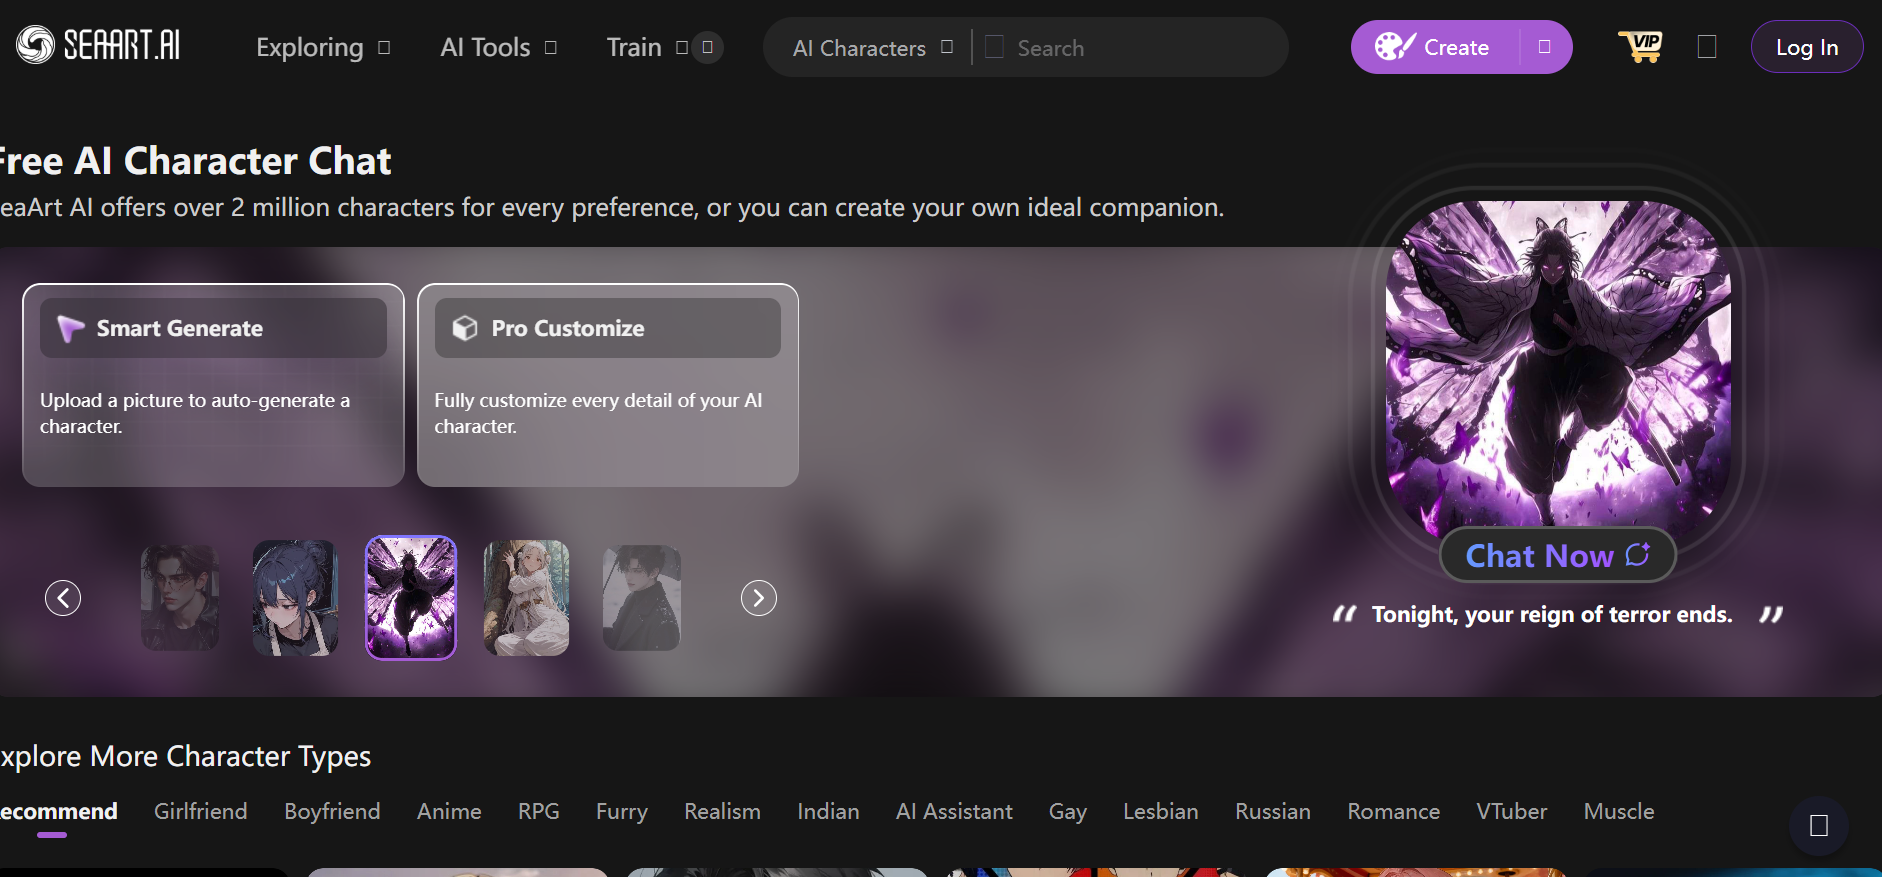Select the AI Assistant tab
Screen dimensions: 1882x877
click(954, 812)
